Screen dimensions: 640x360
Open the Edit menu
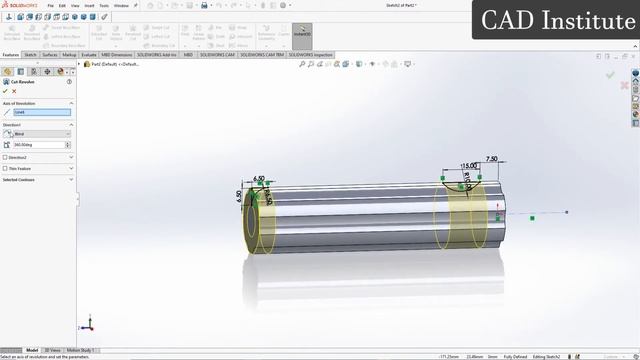62,6
